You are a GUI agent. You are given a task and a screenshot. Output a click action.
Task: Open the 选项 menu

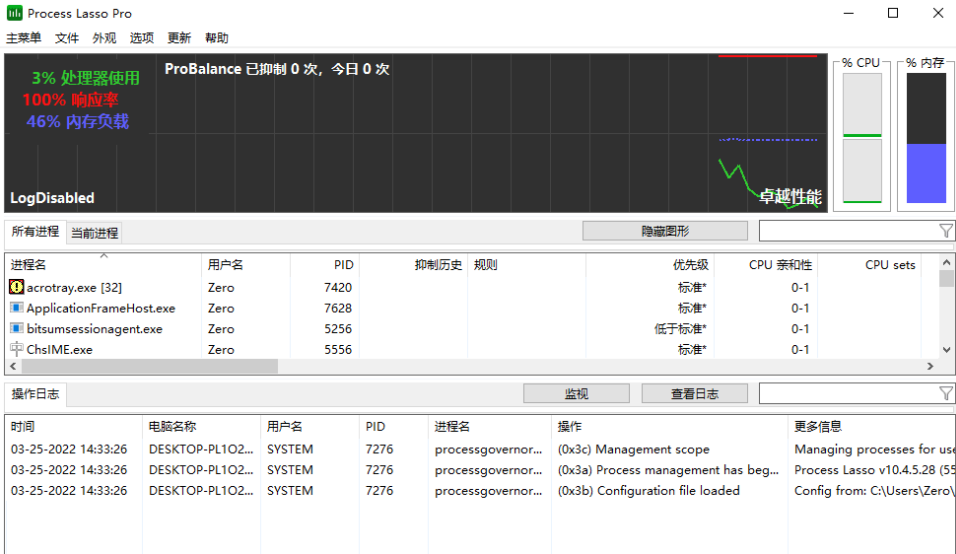pyautogui.click(x=141, y=38)
